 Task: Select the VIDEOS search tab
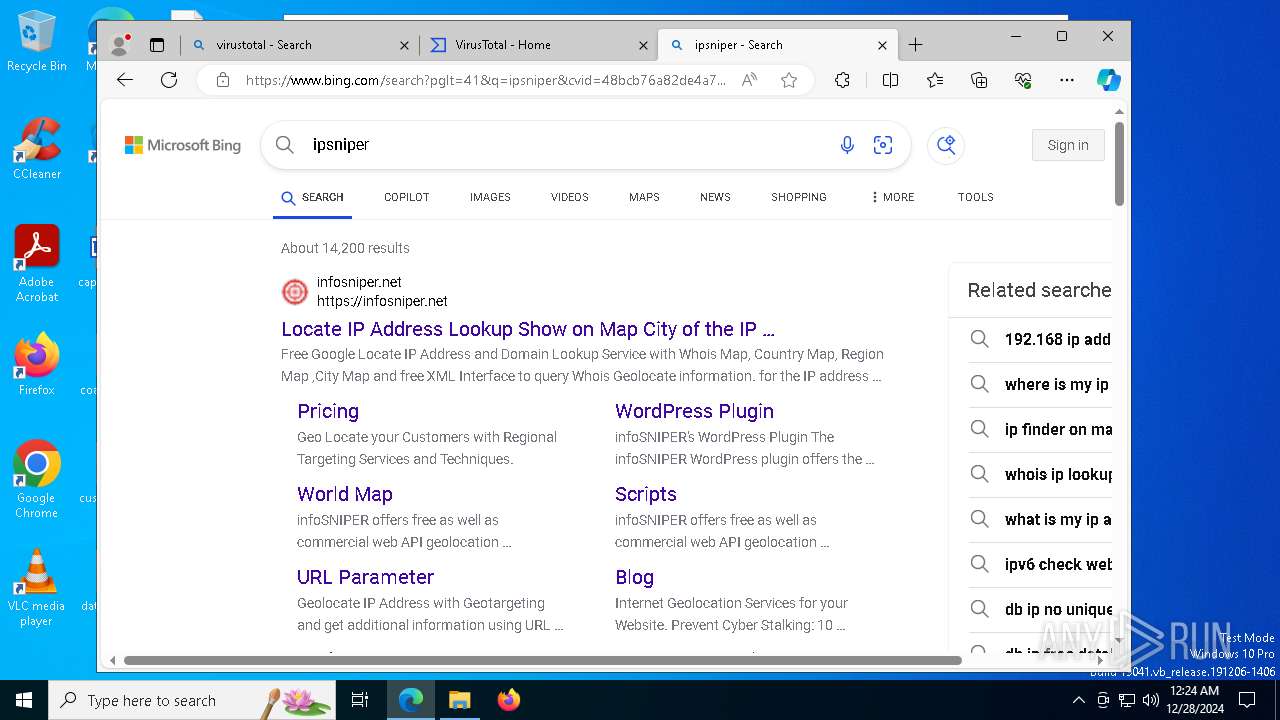click(569, 197)
